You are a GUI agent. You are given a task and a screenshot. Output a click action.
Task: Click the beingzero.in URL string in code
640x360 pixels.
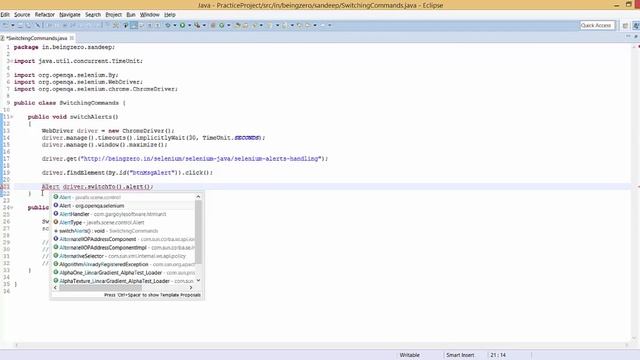point(201,159)
